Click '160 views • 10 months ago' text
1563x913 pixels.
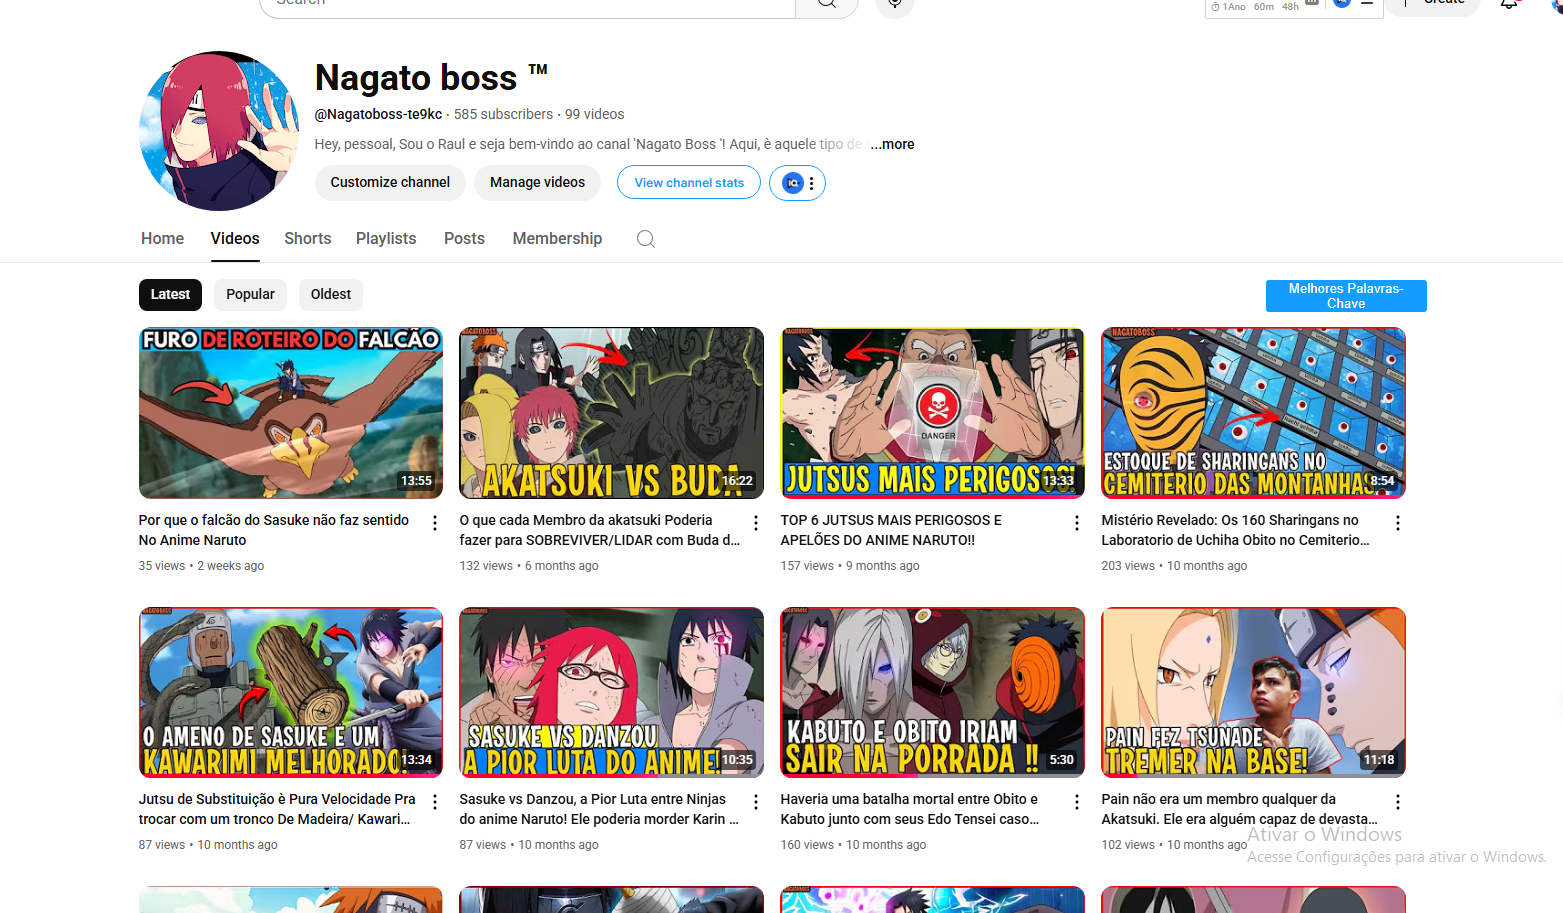point(853,845)
